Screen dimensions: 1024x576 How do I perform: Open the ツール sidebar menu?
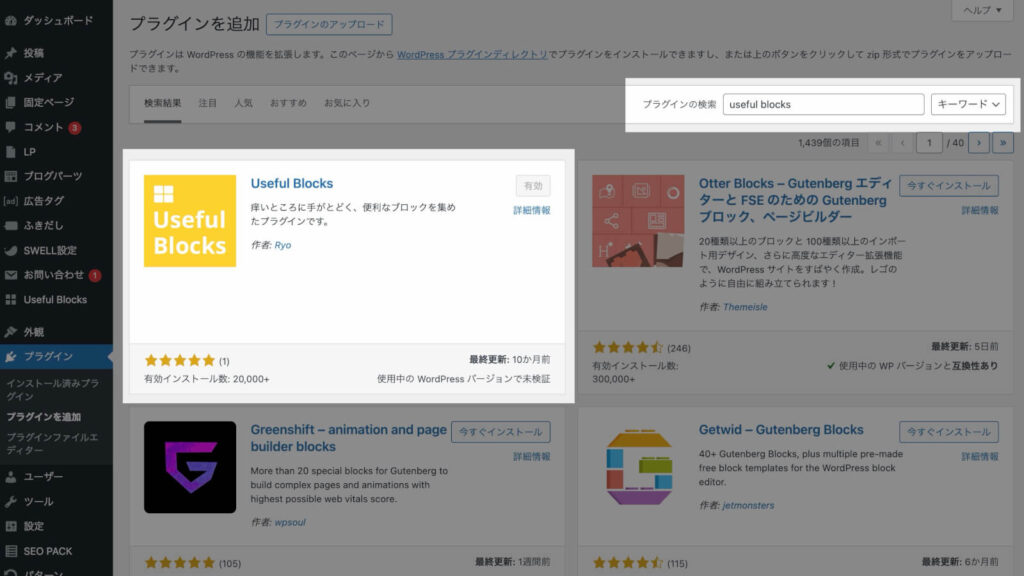coord(39,501)
